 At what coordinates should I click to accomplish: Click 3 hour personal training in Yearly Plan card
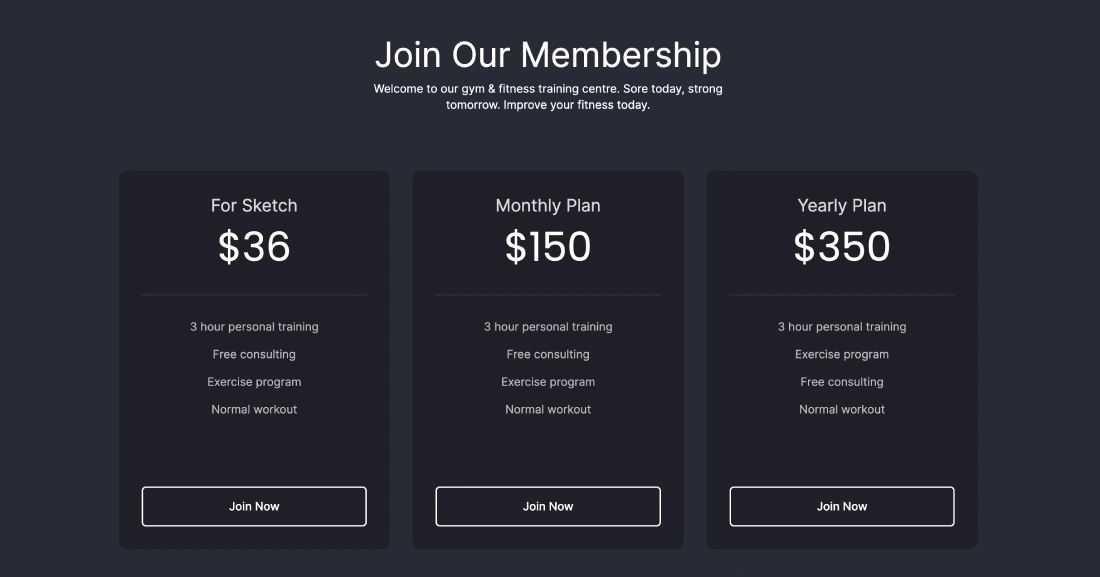coord(842,327)
